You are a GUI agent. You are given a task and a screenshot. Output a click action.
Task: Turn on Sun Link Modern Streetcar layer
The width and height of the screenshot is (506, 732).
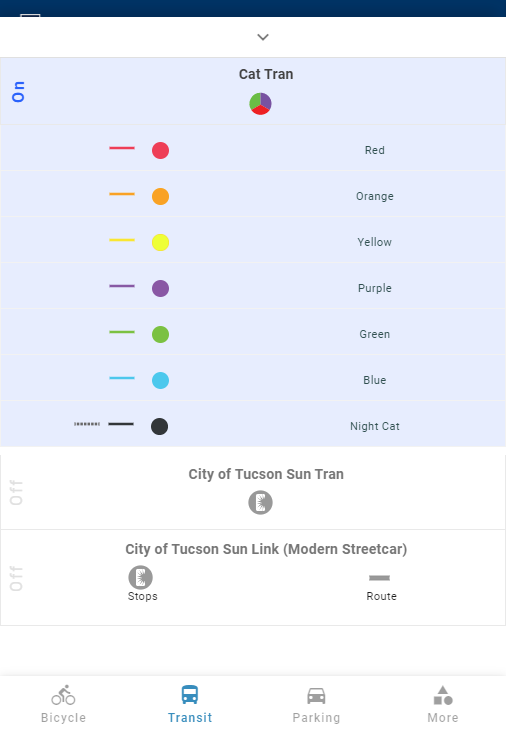pos(16,578)
